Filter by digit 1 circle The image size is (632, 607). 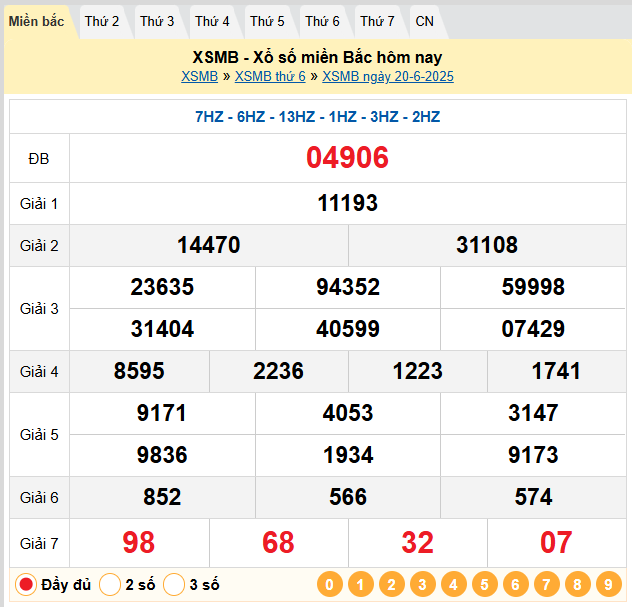click(x=361, y=584)
